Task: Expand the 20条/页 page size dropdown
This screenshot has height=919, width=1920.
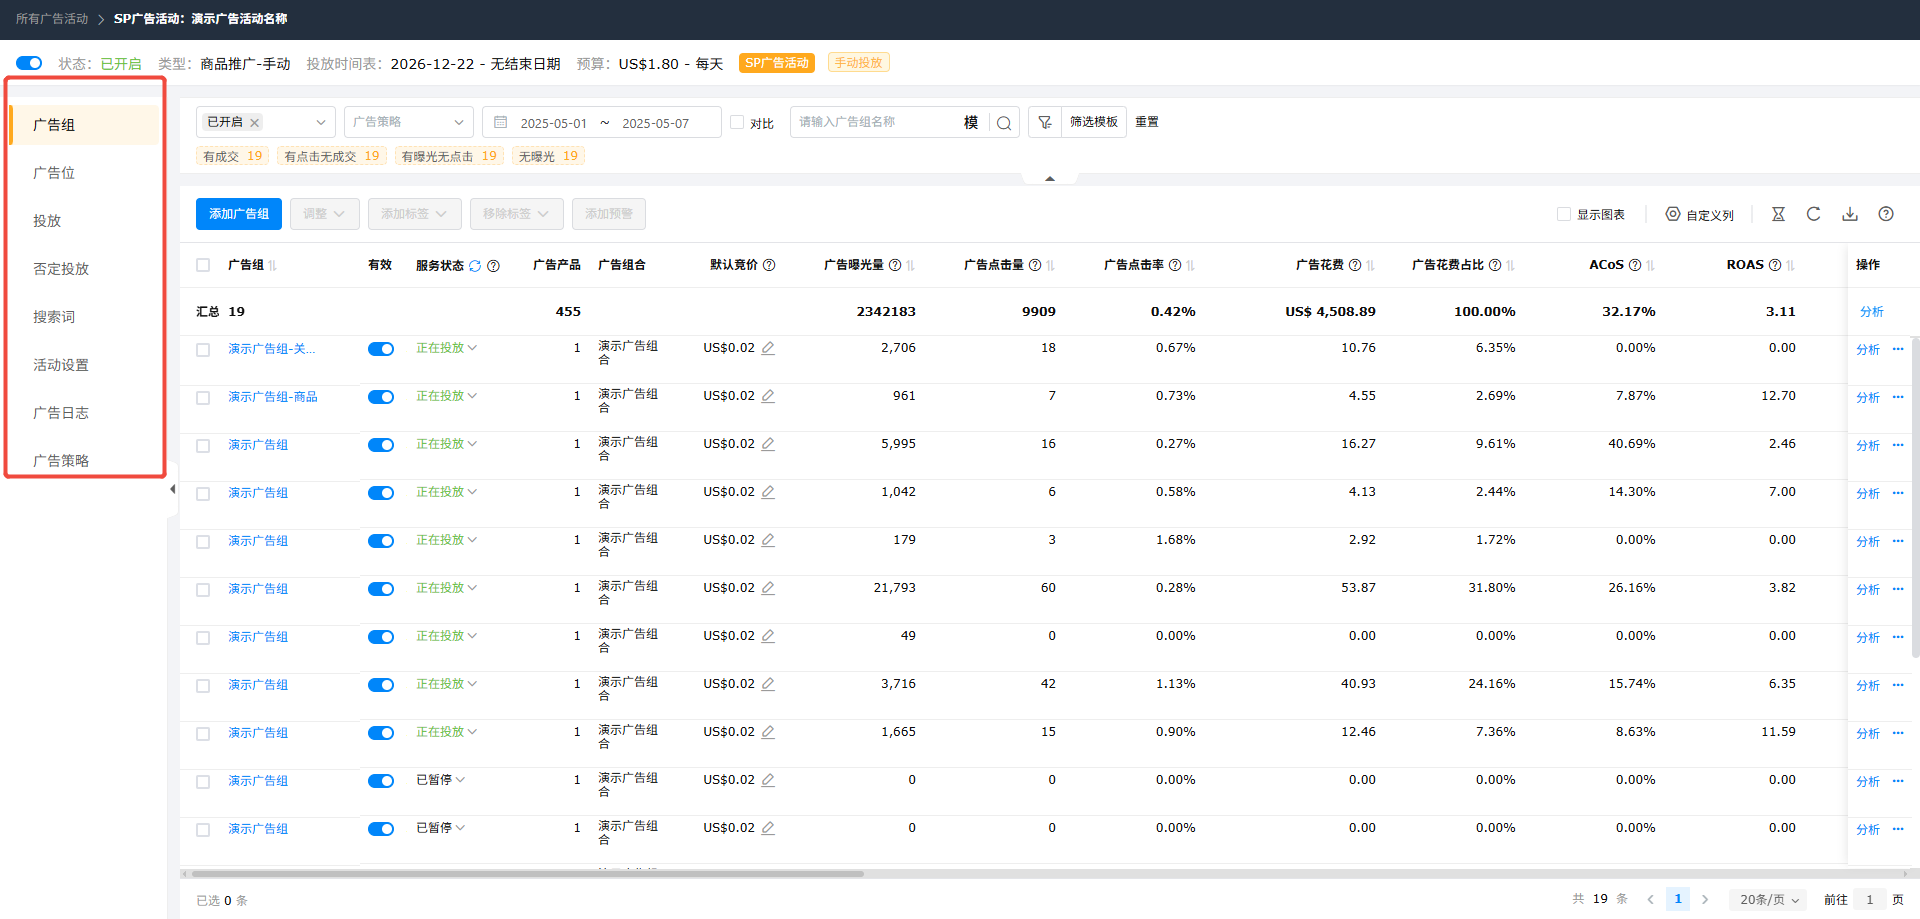Action: (1768, 899)
